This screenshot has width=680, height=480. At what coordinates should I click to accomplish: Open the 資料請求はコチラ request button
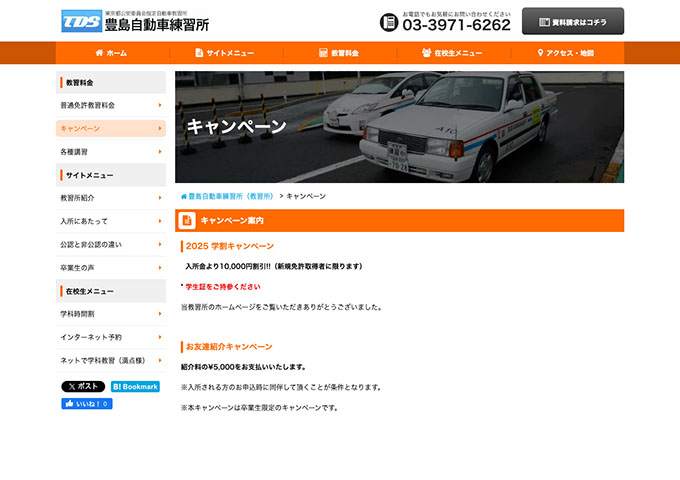tap(573, 22)
